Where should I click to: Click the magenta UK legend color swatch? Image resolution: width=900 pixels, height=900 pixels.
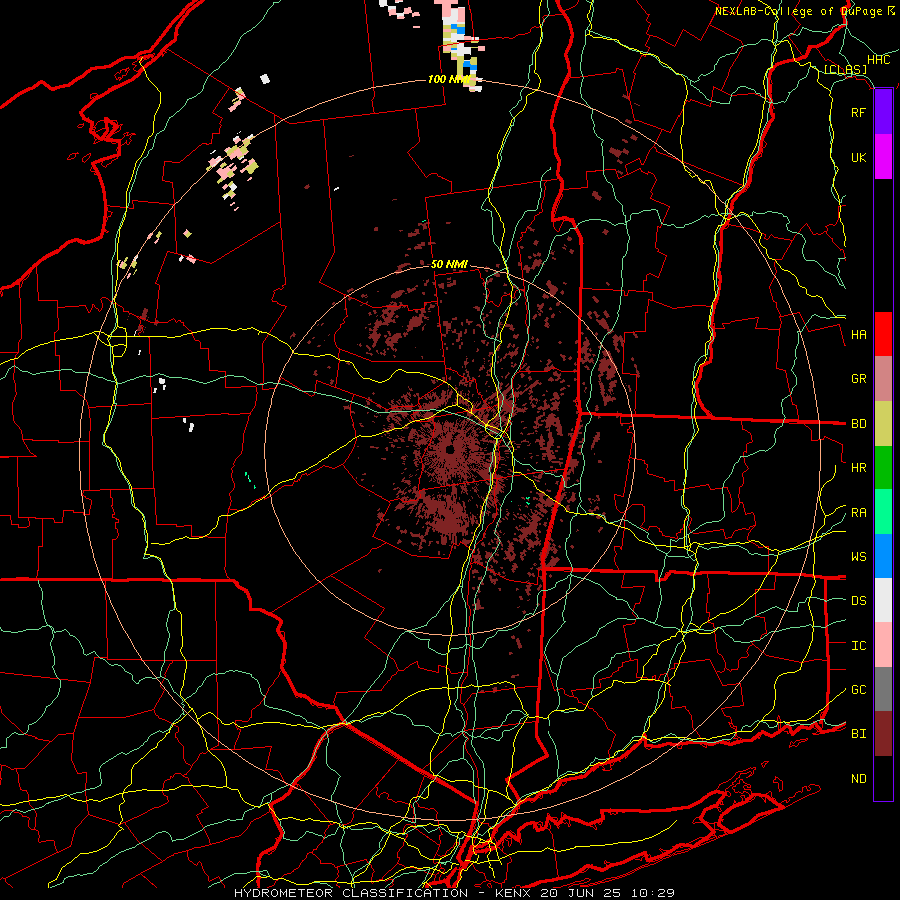point(883,157)
